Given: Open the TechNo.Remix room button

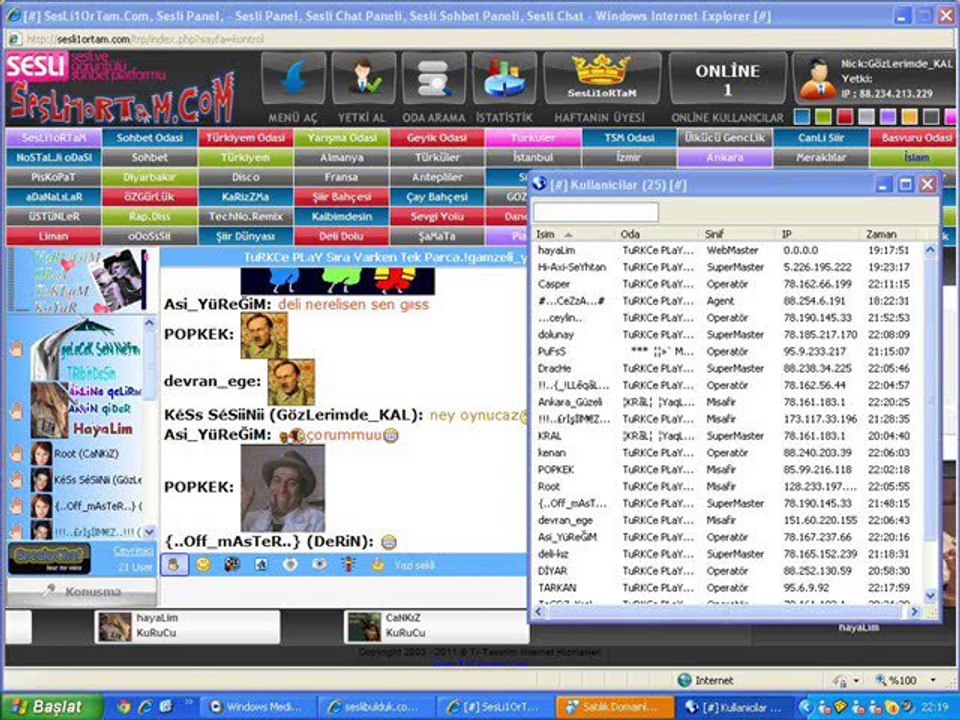Looking at the screenshot, I should pos(246,216).
